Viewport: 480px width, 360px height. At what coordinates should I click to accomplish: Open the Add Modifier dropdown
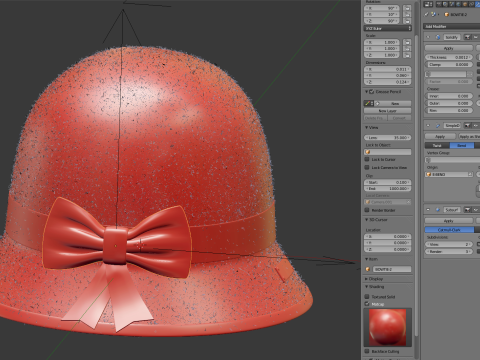pyautogui.click(x=451, y=26)
